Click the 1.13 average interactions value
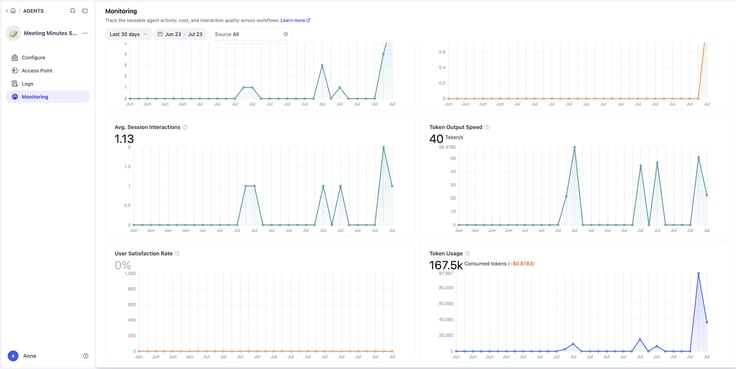The width and height of the screenshot is (736, 369). [124, 139]
